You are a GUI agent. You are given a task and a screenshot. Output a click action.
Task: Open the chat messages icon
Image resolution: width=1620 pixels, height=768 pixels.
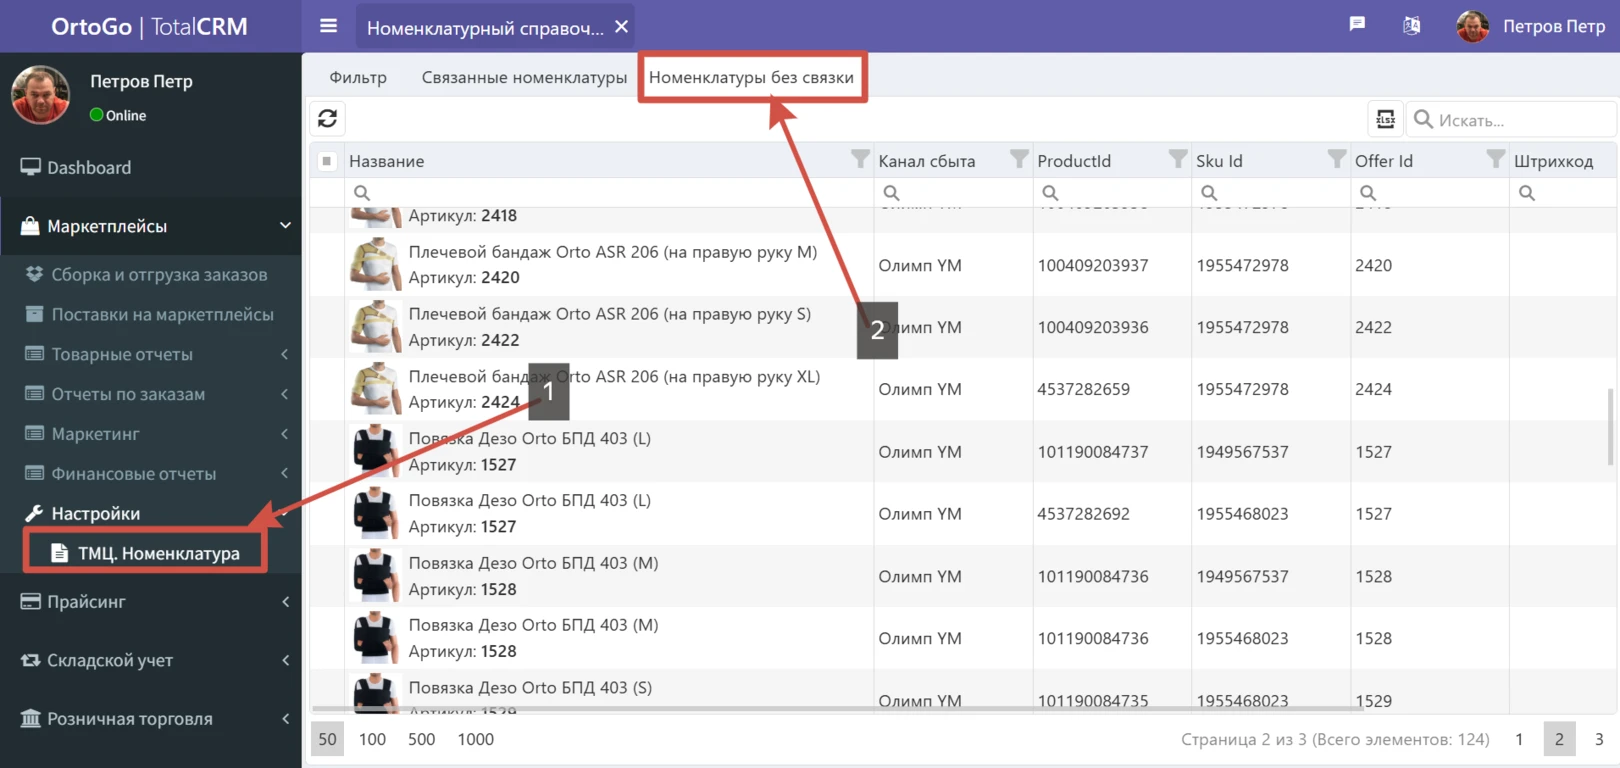click(x=1357, y=25)
